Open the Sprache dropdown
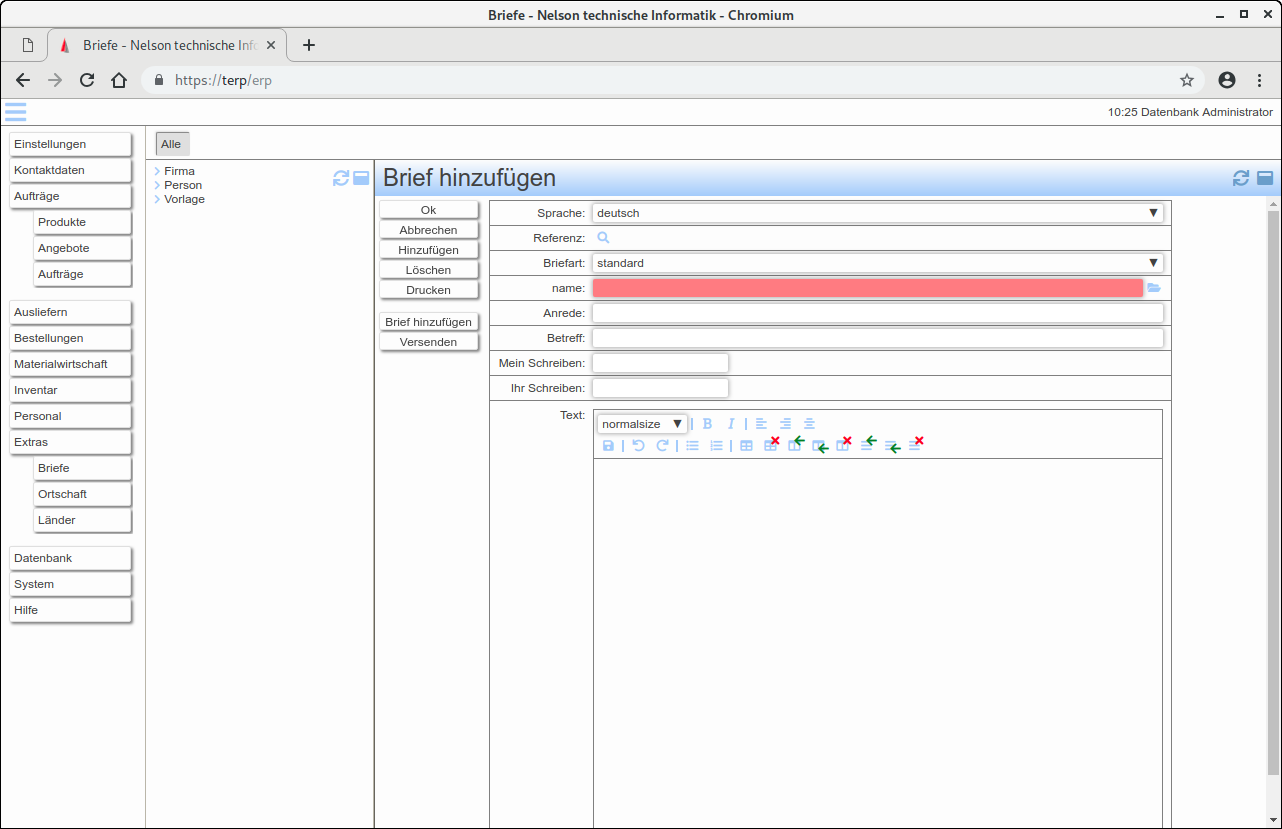The image size is (1282, 829). [x=877, y=213]
